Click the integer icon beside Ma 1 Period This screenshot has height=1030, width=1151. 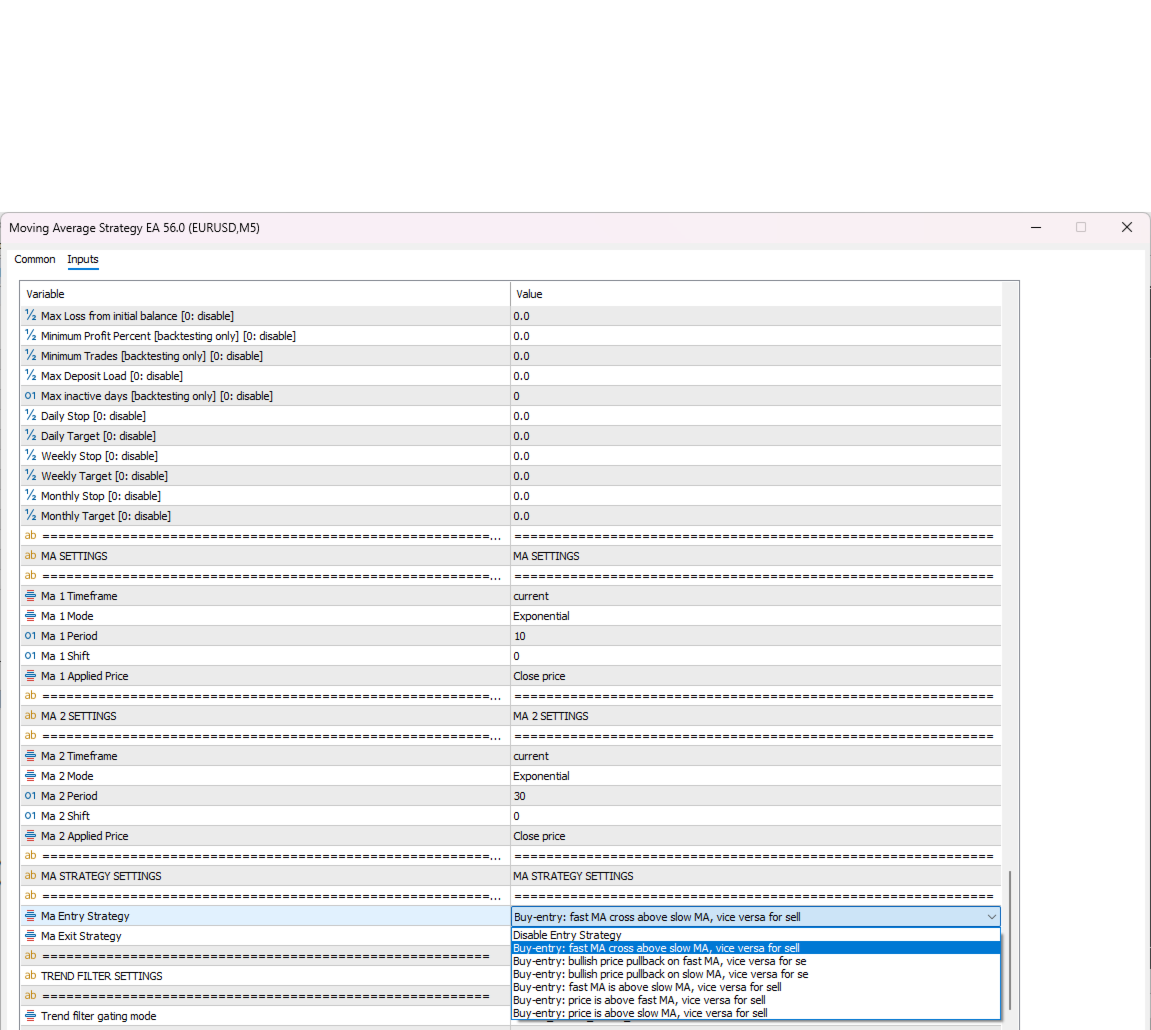point(30,636)
